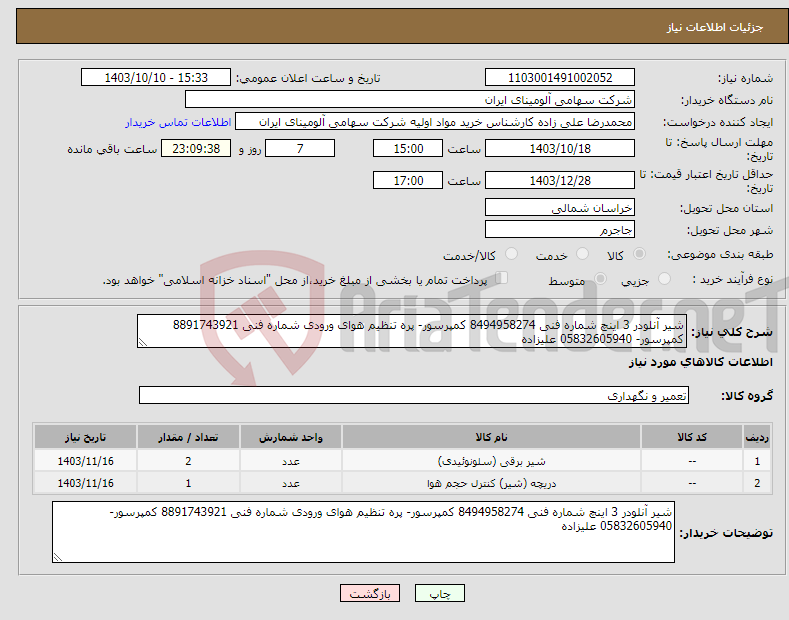Click the province field خراسان شمالی
This screenshot has height=620, width=789.
pos(560,207)
